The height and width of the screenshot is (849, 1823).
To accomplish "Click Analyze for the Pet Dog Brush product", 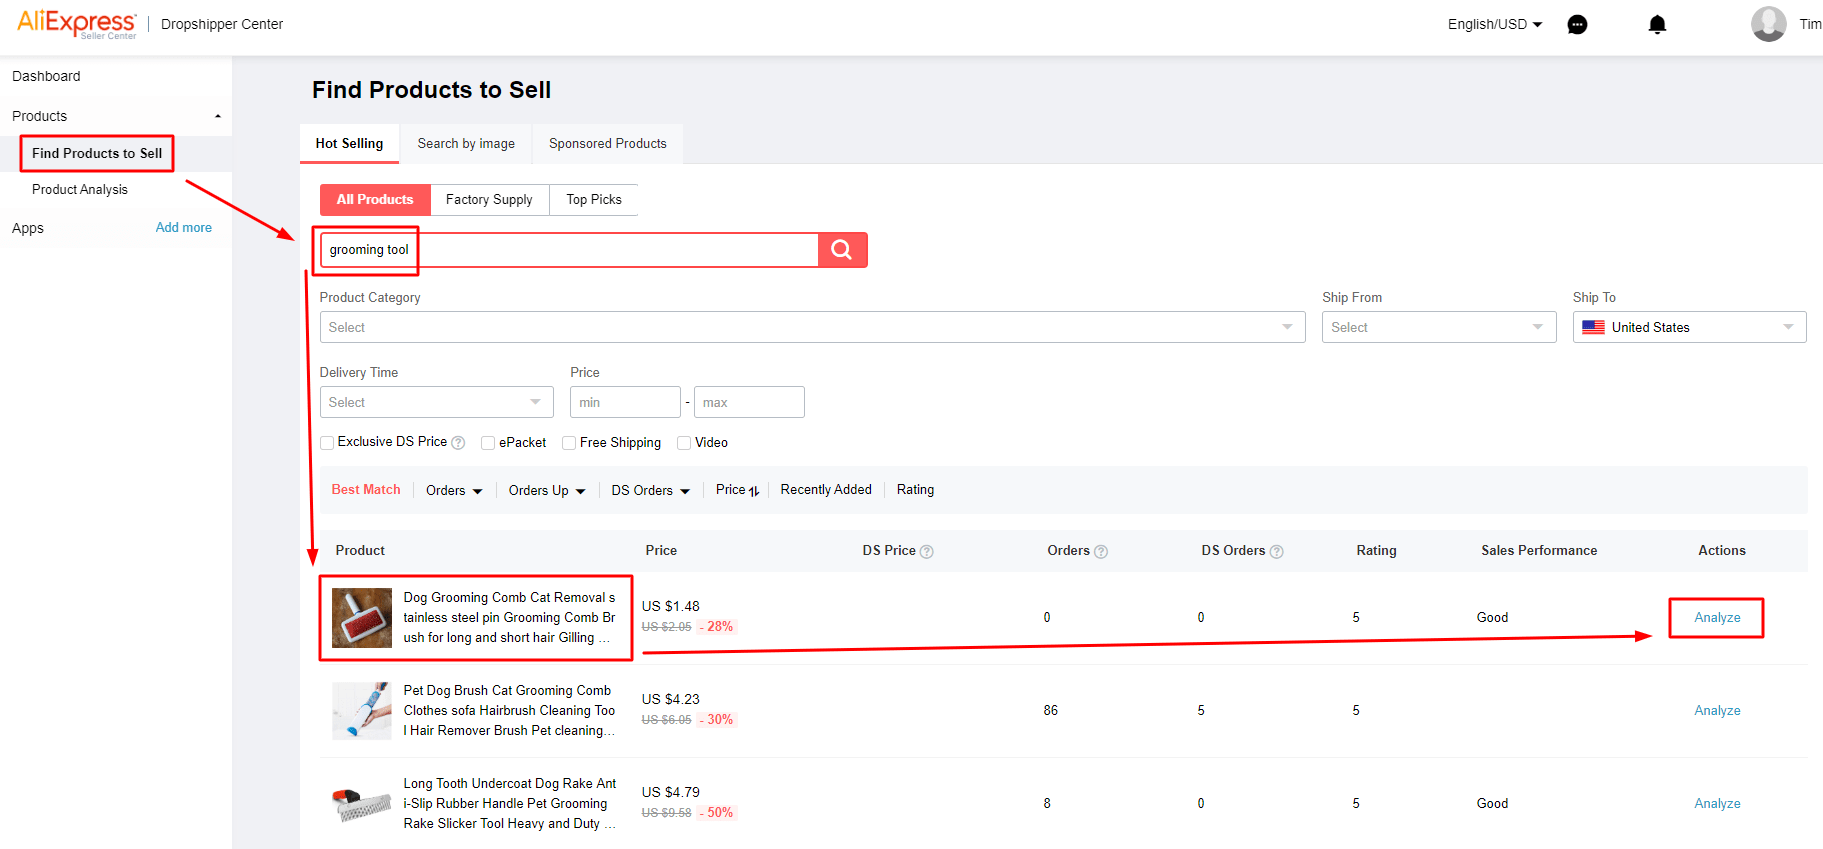I will coord(1716,711).
